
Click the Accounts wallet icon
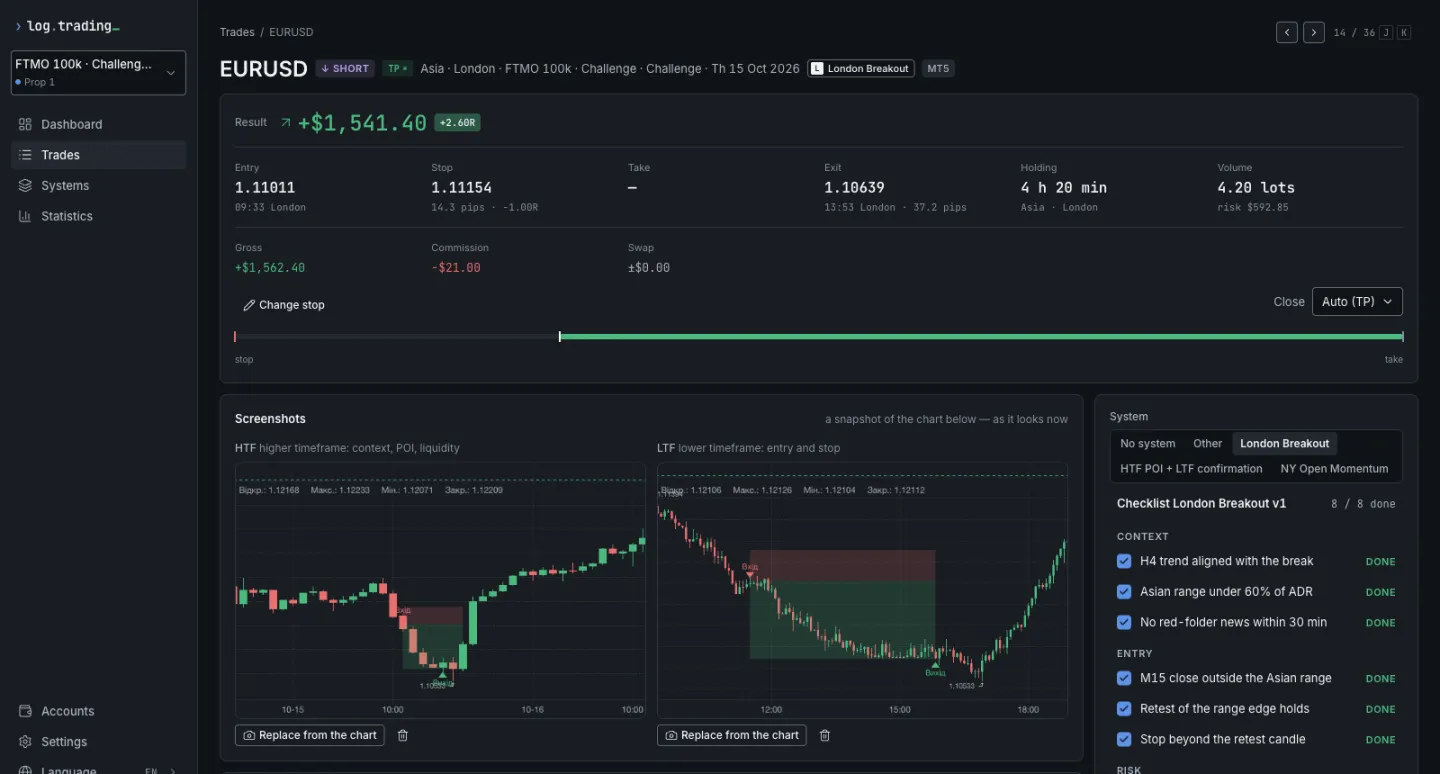[25, 711]
